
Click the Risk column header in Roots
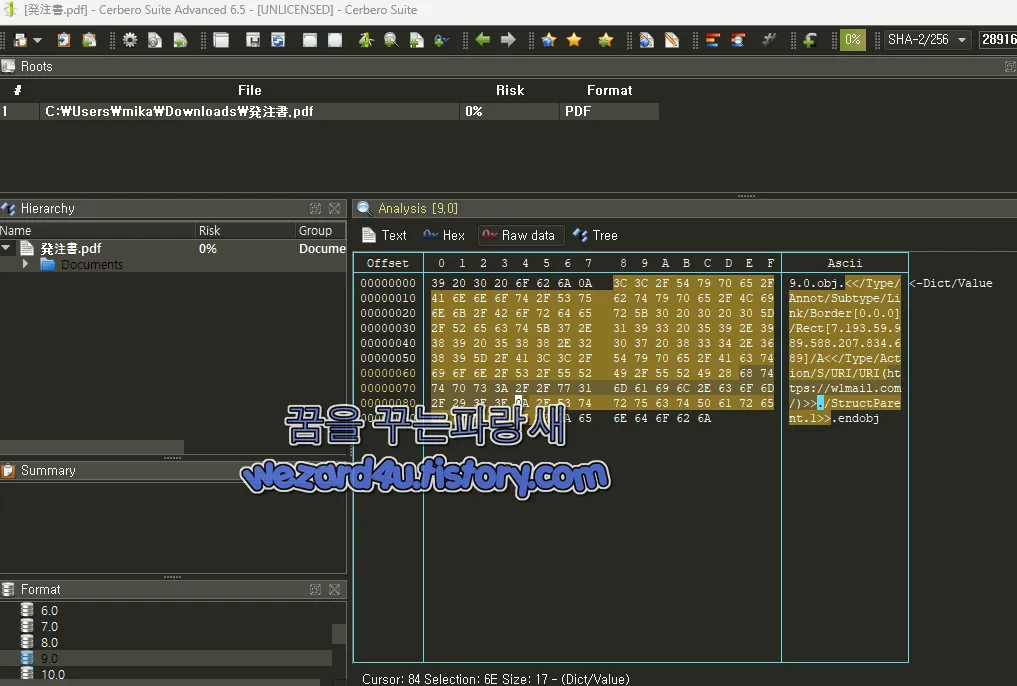[510, 90]
